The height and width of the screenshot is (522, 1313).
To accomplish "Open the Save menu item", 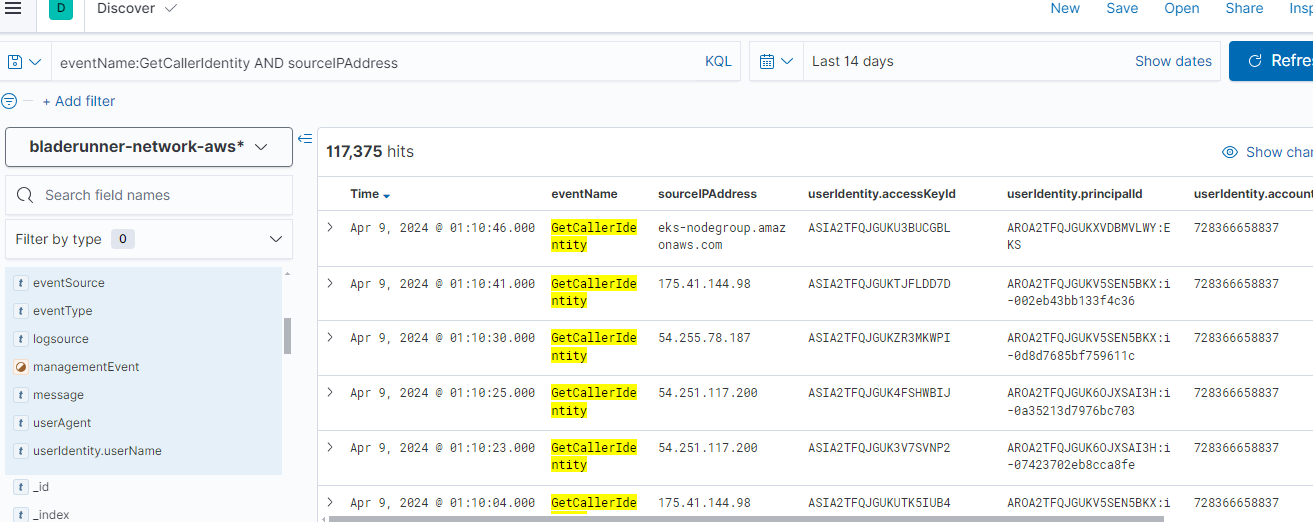I will [x=1122, y=8].
